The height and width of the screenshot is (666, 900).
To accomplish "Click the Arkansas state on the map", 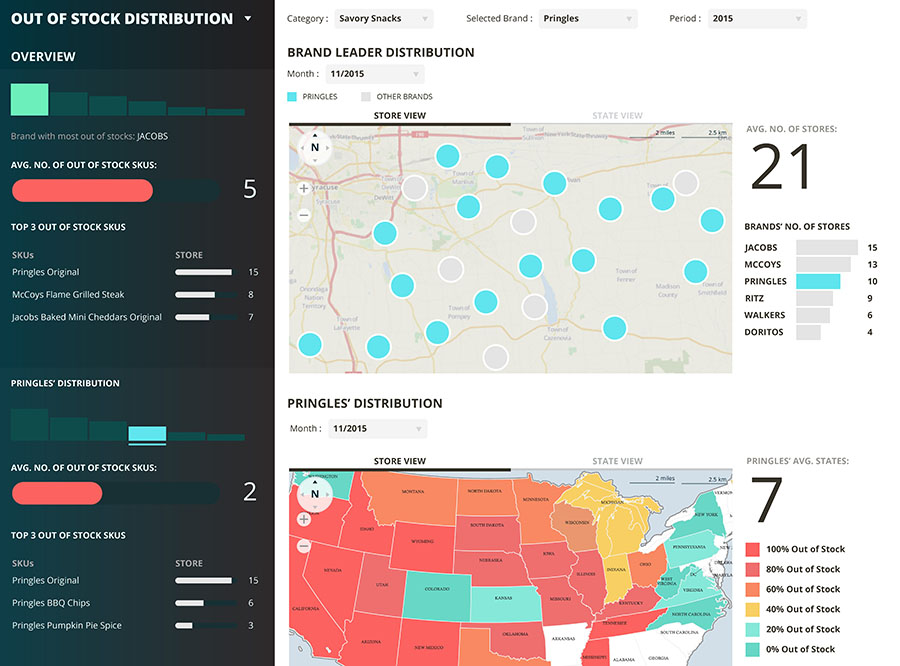I will (565, 640).
